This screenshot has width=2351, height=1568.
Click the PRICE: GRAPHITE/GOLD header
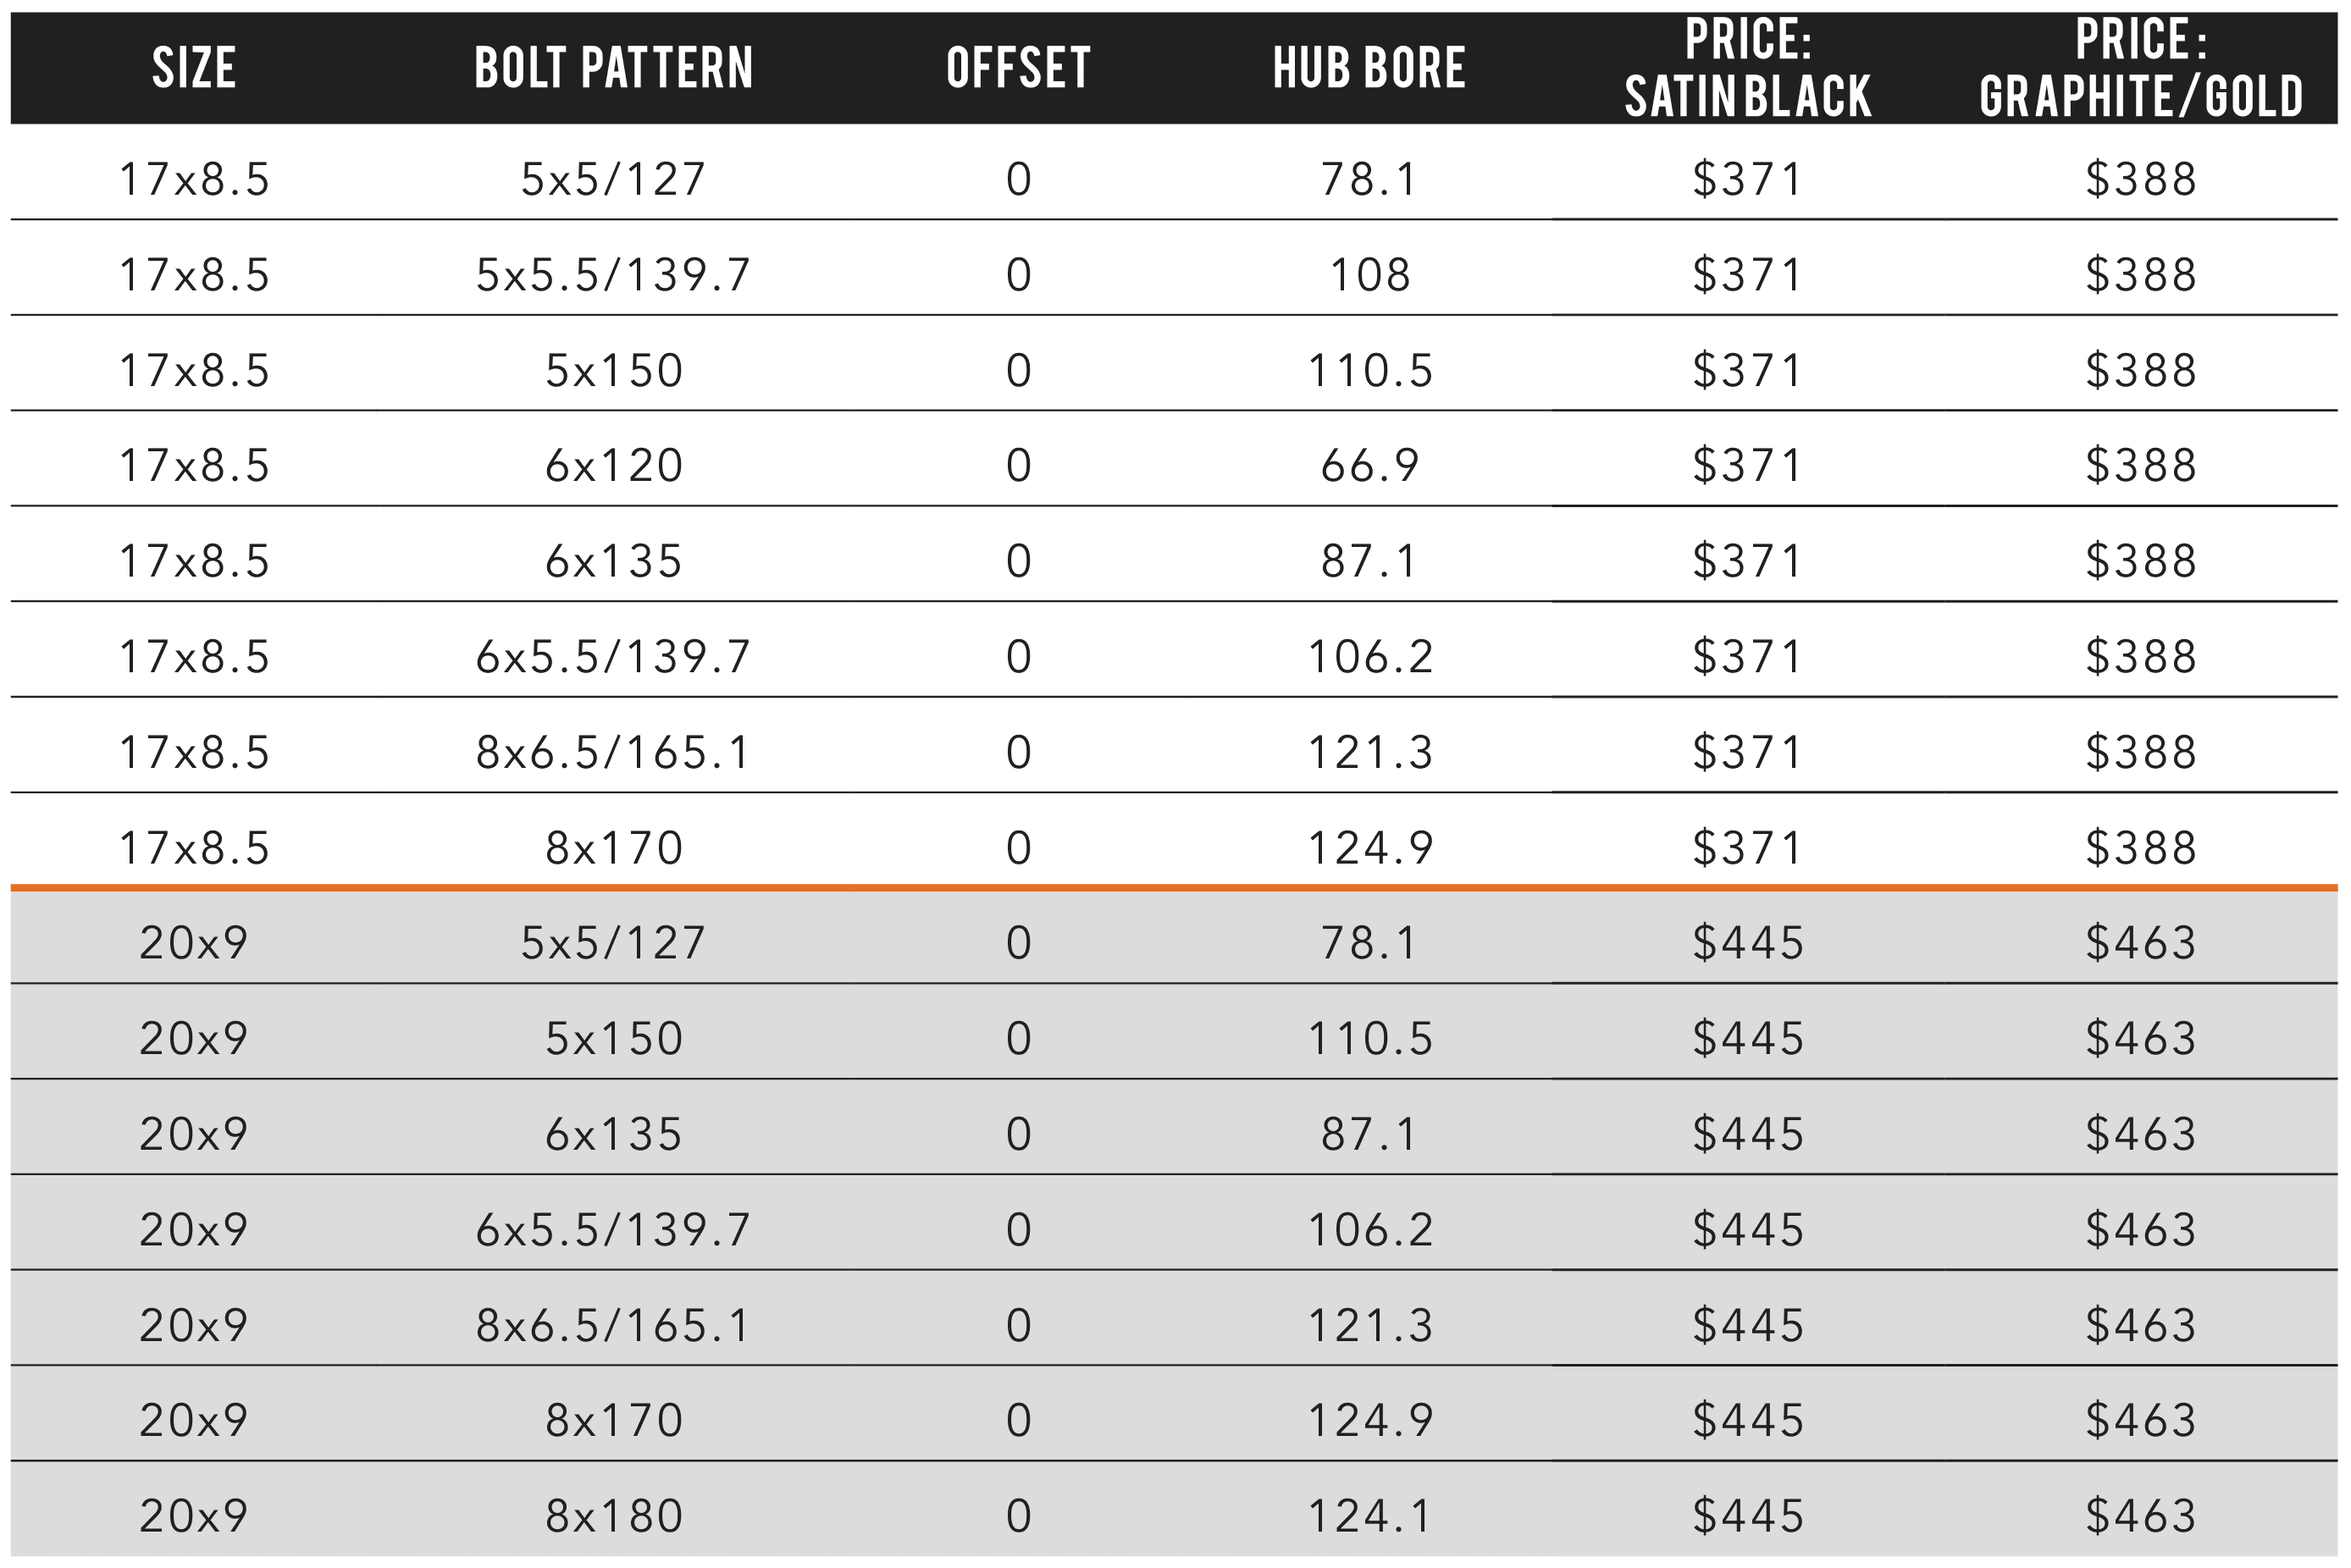(x=2141, y=68)
